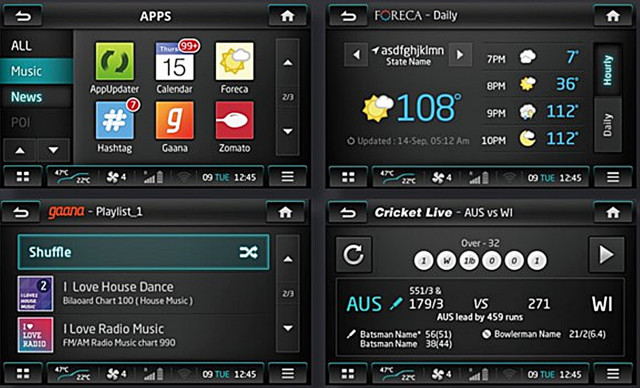Viewport: 640px width, 388px height.
Task: Click the 12:45 clock on Gaana status bar
Action: point(245,374)
